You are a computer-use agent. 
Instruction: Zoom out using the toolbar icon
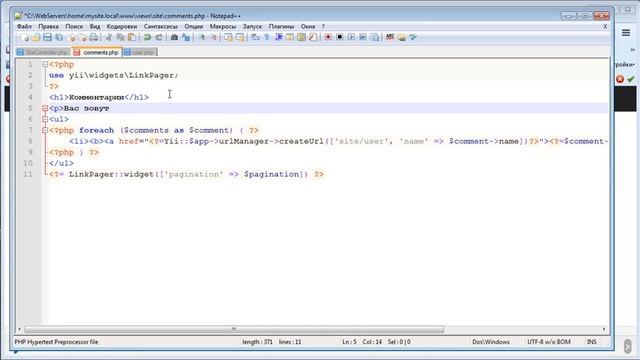pos(213,38)
